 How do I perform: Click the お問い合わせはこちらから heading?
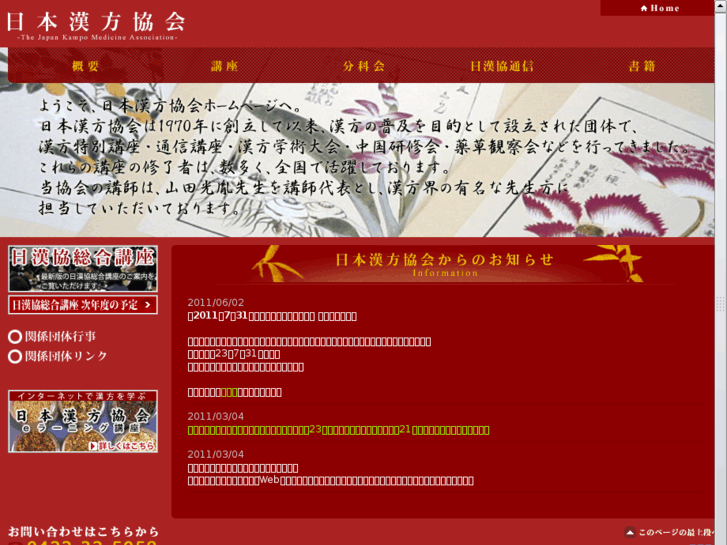[x=83, y=532]
